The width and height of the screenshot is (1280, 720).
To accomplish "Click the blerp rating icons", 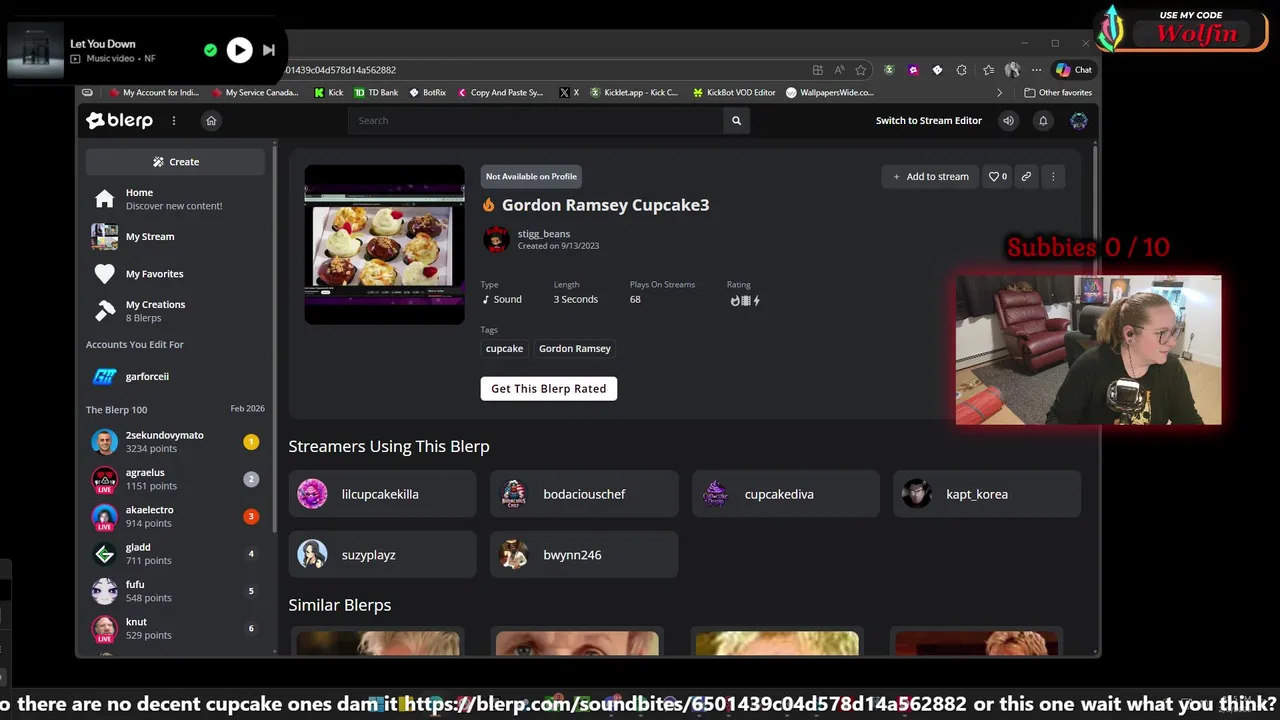I will coord(745,300).
